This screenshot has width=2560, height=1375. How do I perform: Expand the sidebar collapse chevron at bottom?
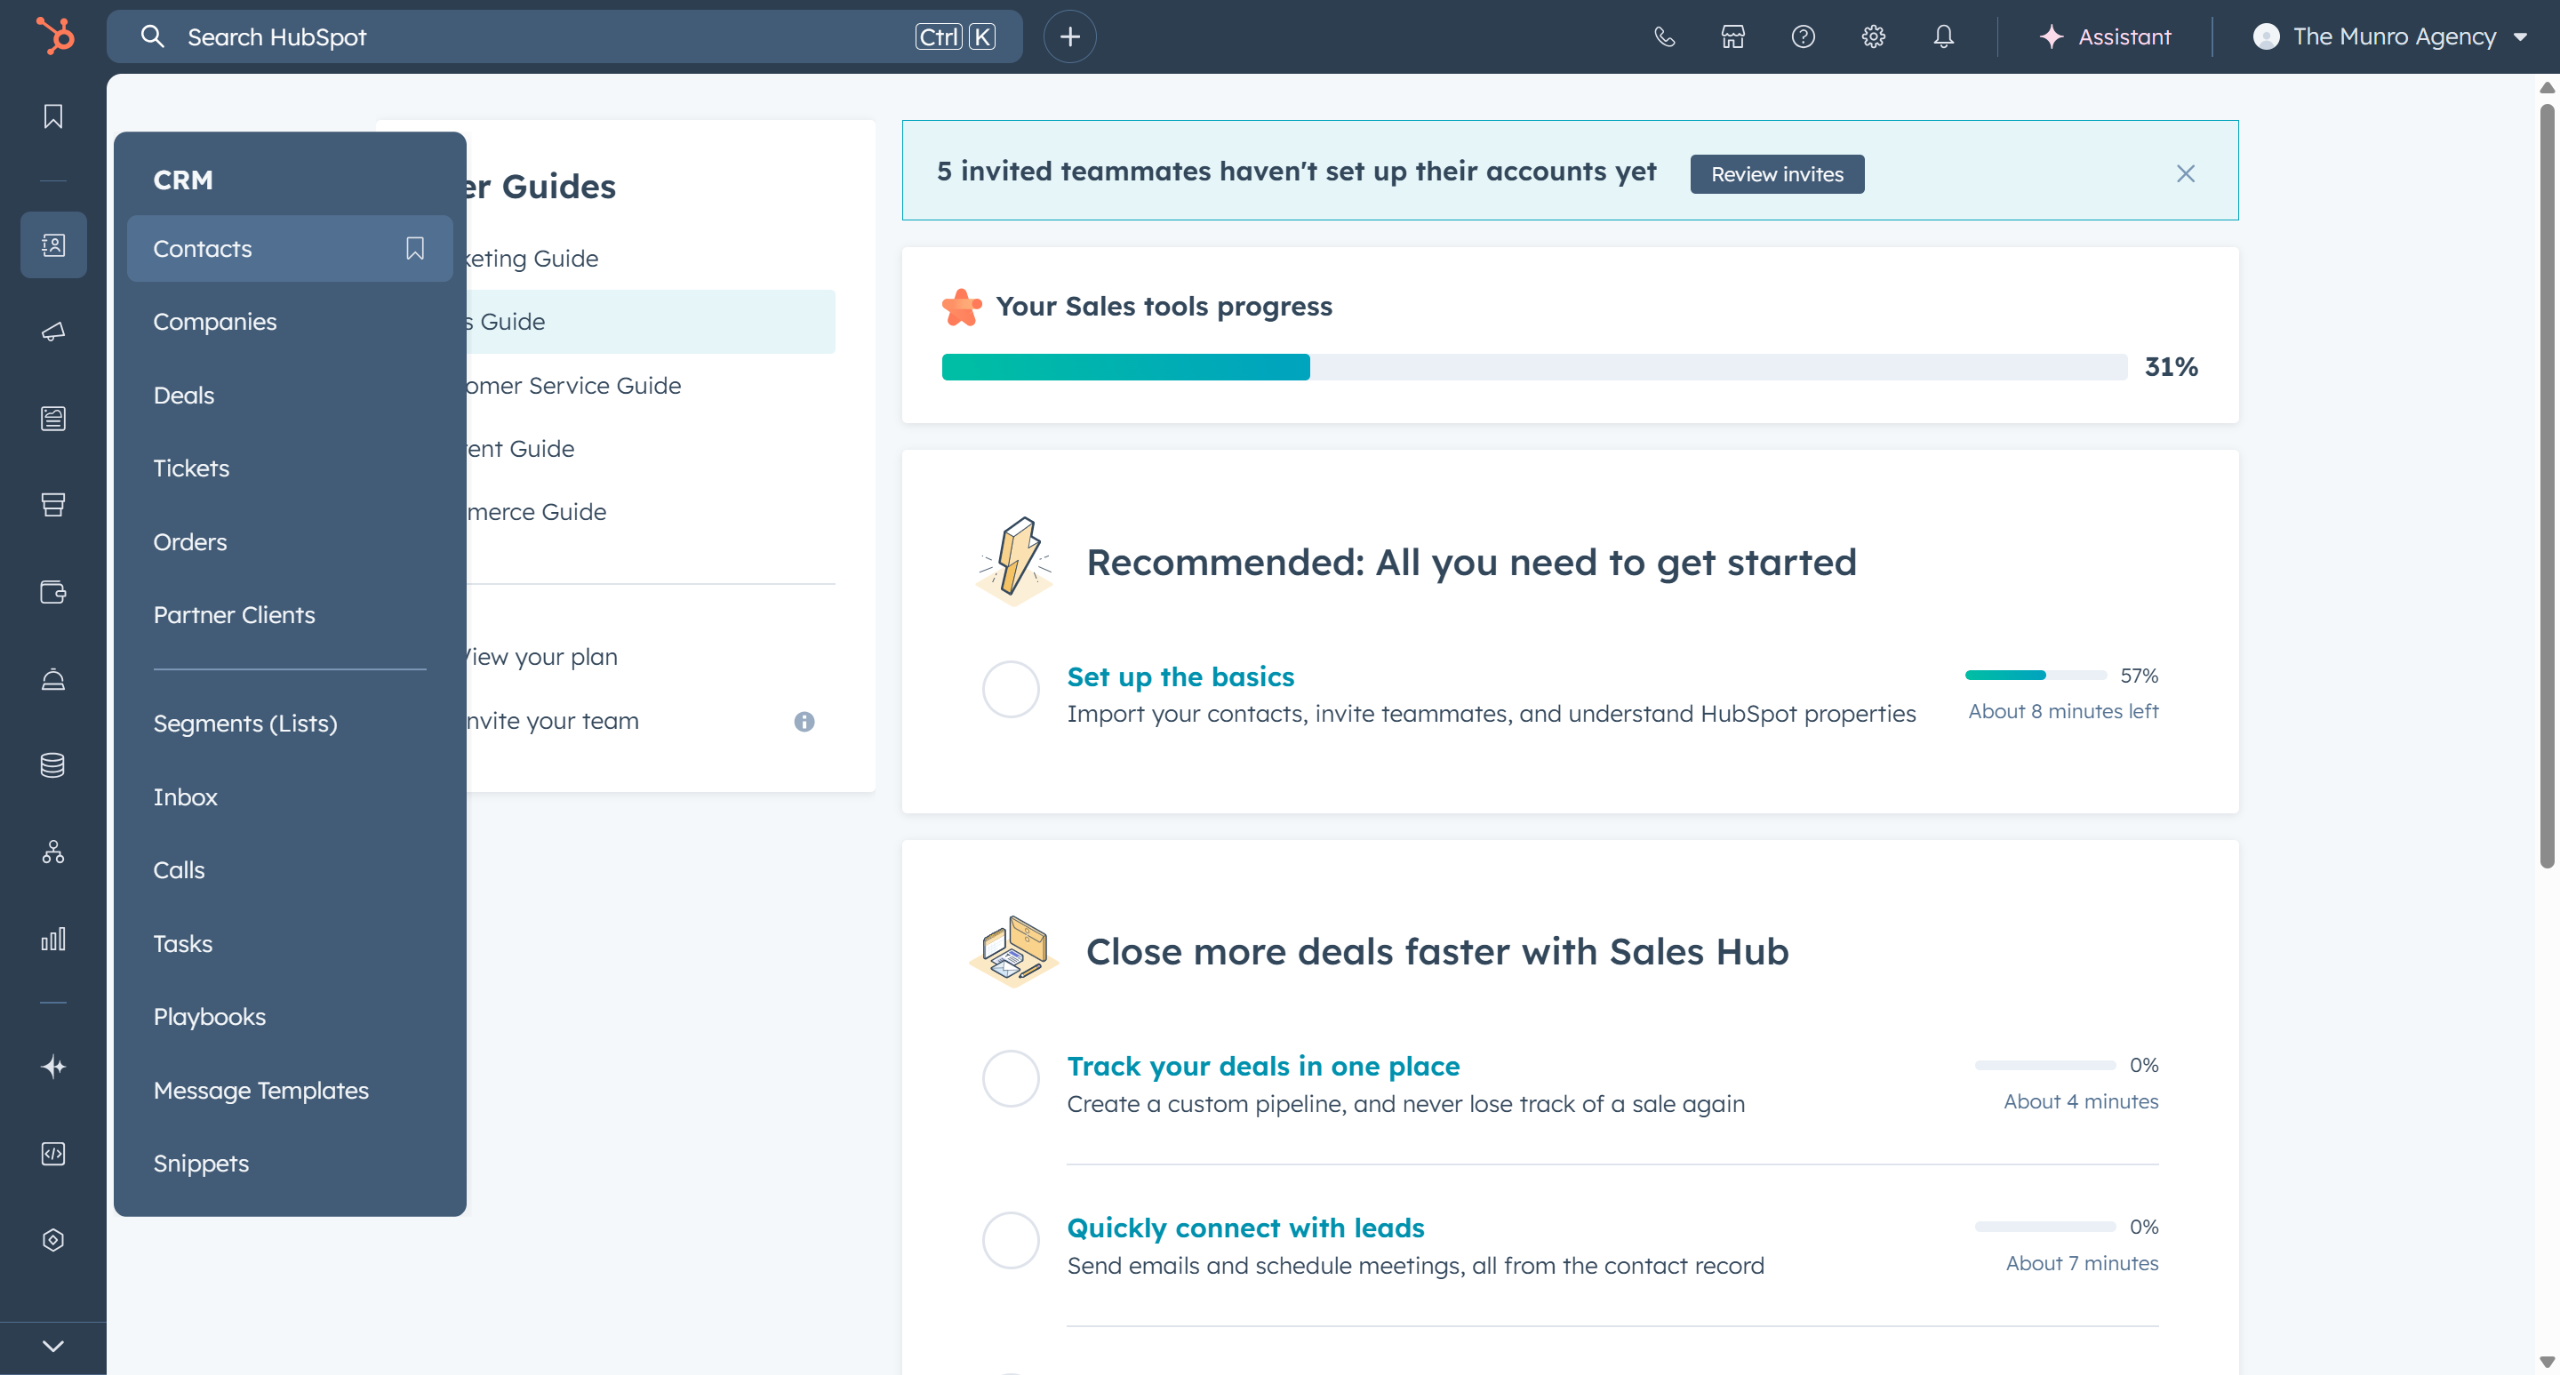tap(53, 1346)
